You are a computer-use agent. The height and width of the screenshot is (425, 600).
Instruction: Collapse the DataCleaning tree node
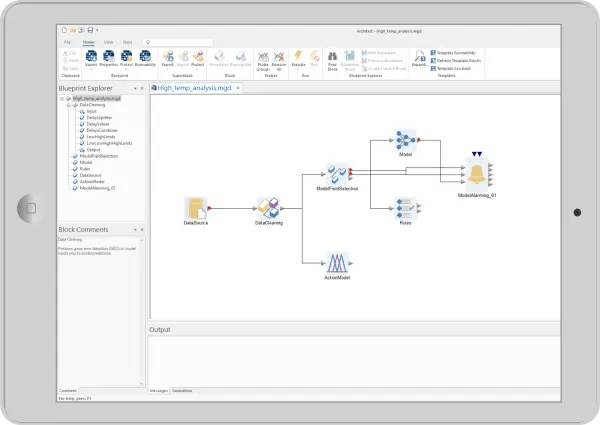click(x=67, y=105)
